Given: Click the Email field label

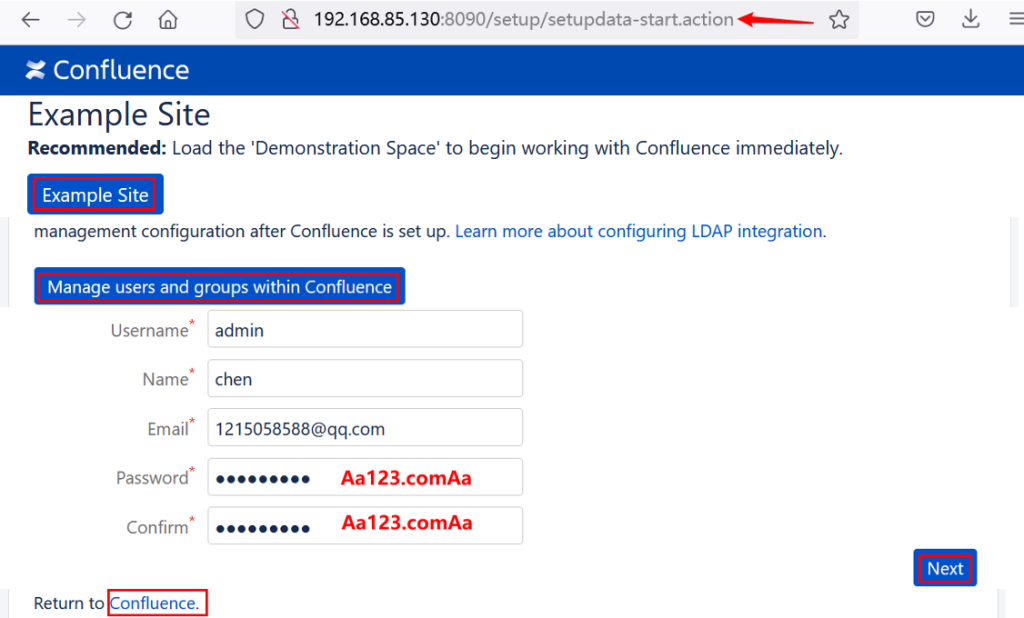Looking at the screenshot, I should point(168,429).
